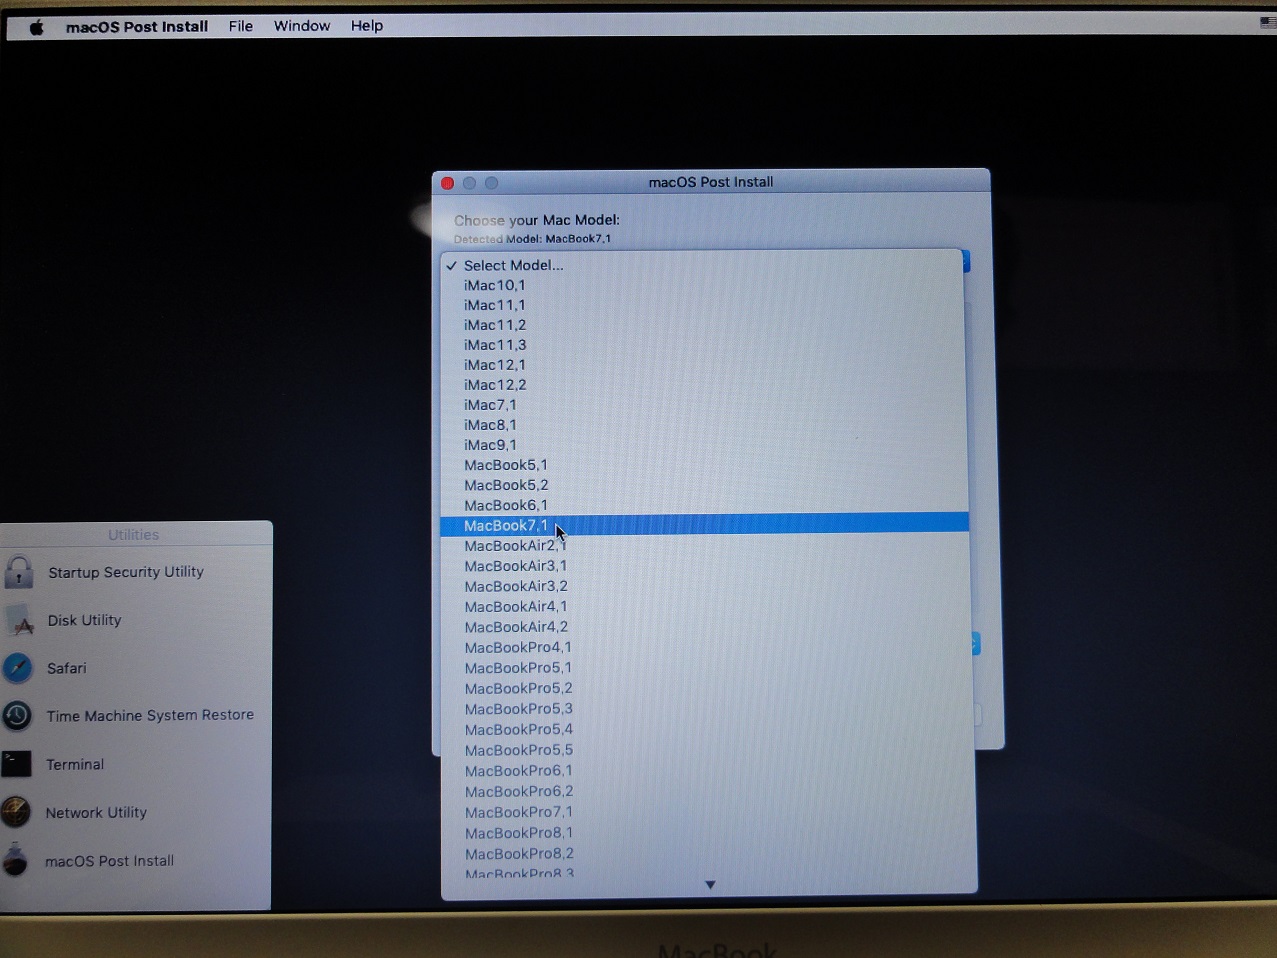Image resolution: width=1277 pixels, height=958 pixels.
Task: Choose iMac10,1 from the model list
Action: [704, 285]
